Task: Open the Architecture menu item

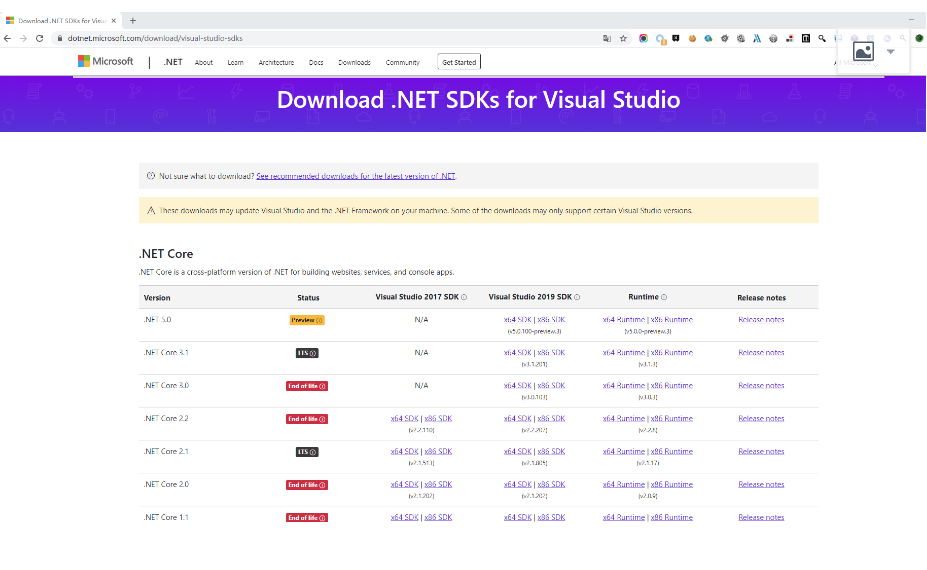Action: tap(276, 63)
